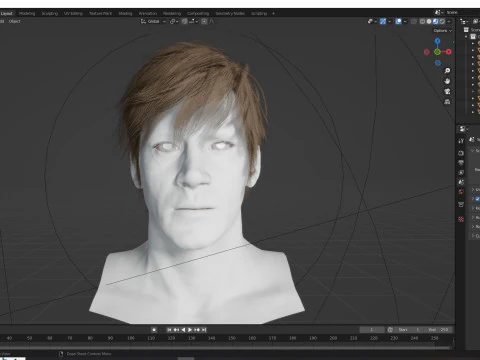The width and height of the screenshot is (480, 360).
Task: Open the Render properties tab
Action: (461, 153)
